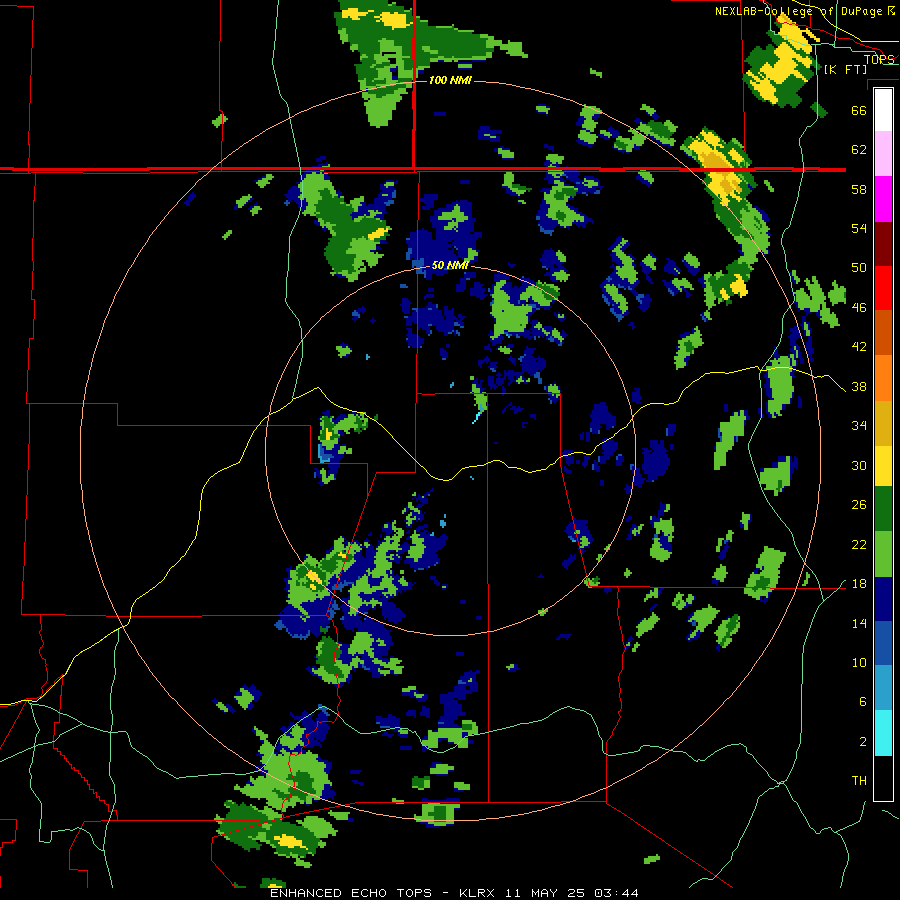Select the navy blue legend swatch
900x900 pixels.
[883, 599]
